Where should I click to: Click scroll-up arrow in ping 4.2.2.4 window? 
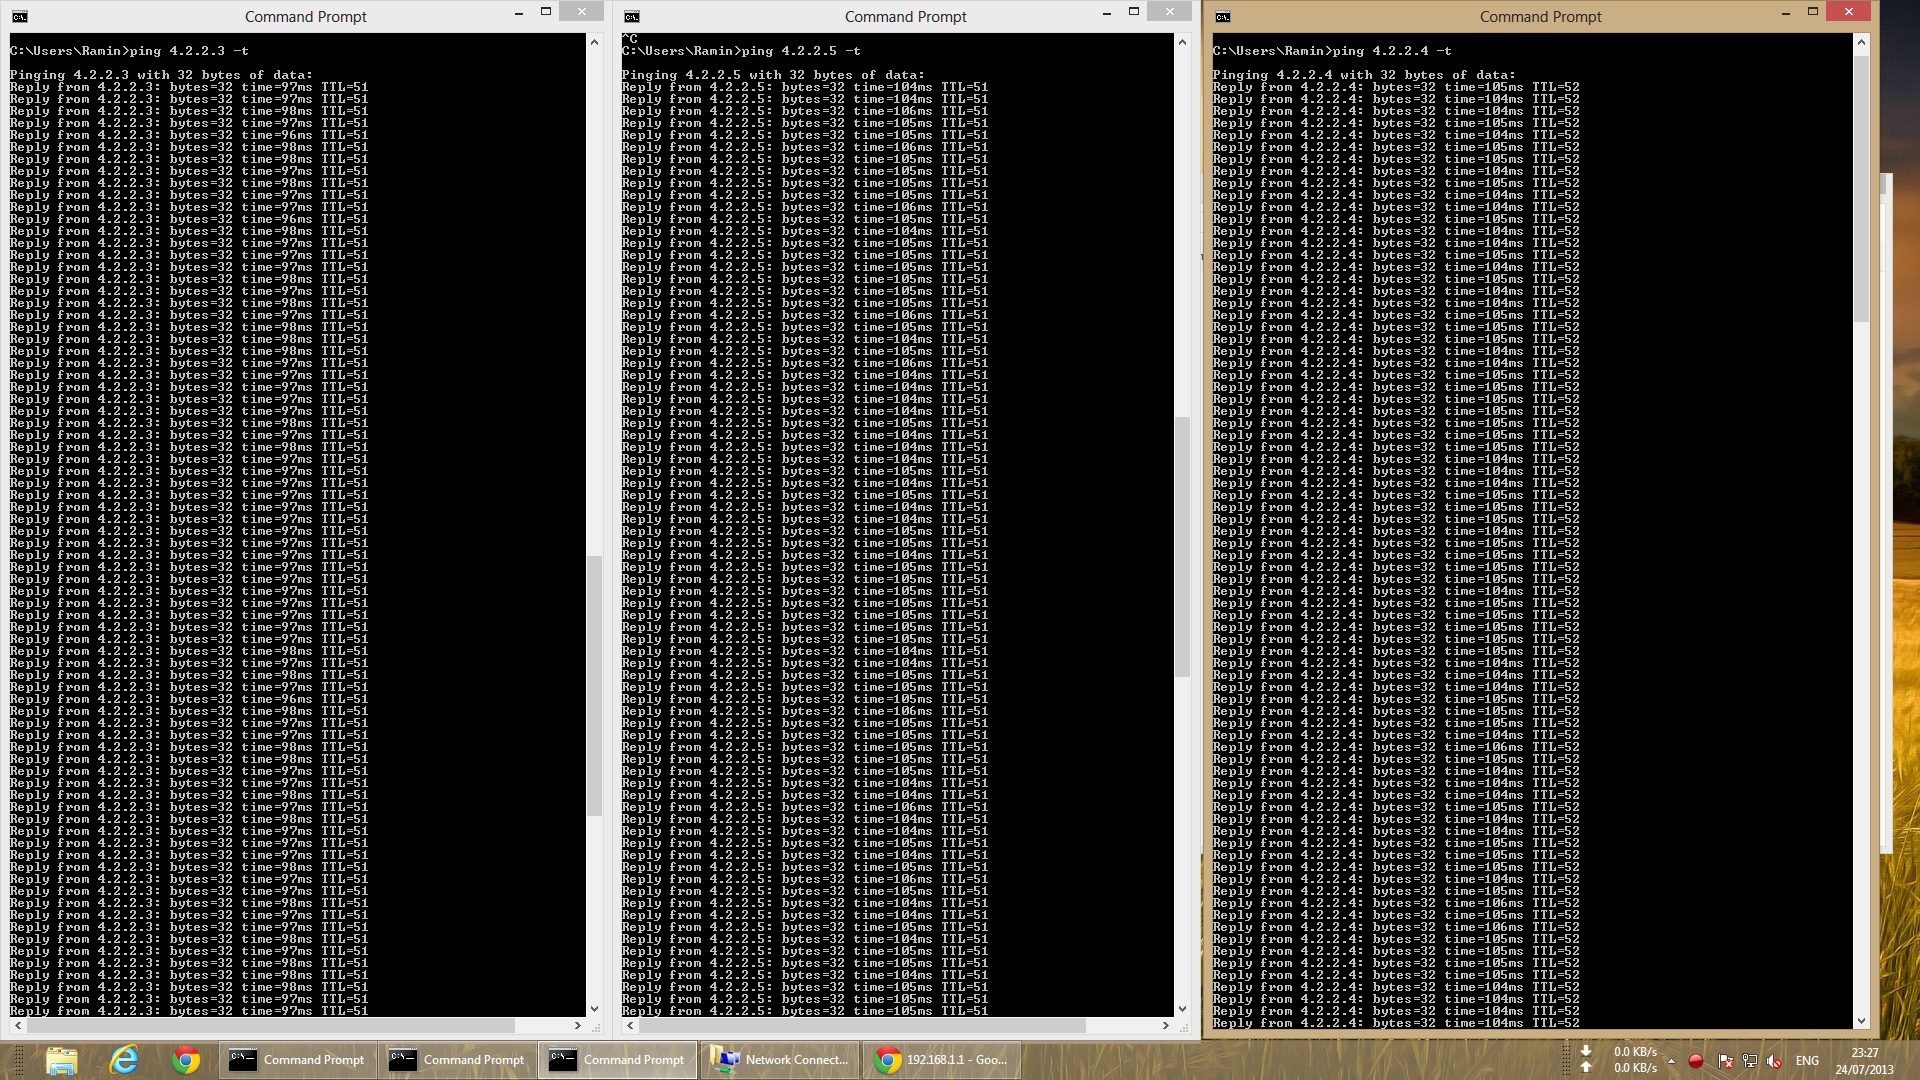pos(1861,42)
